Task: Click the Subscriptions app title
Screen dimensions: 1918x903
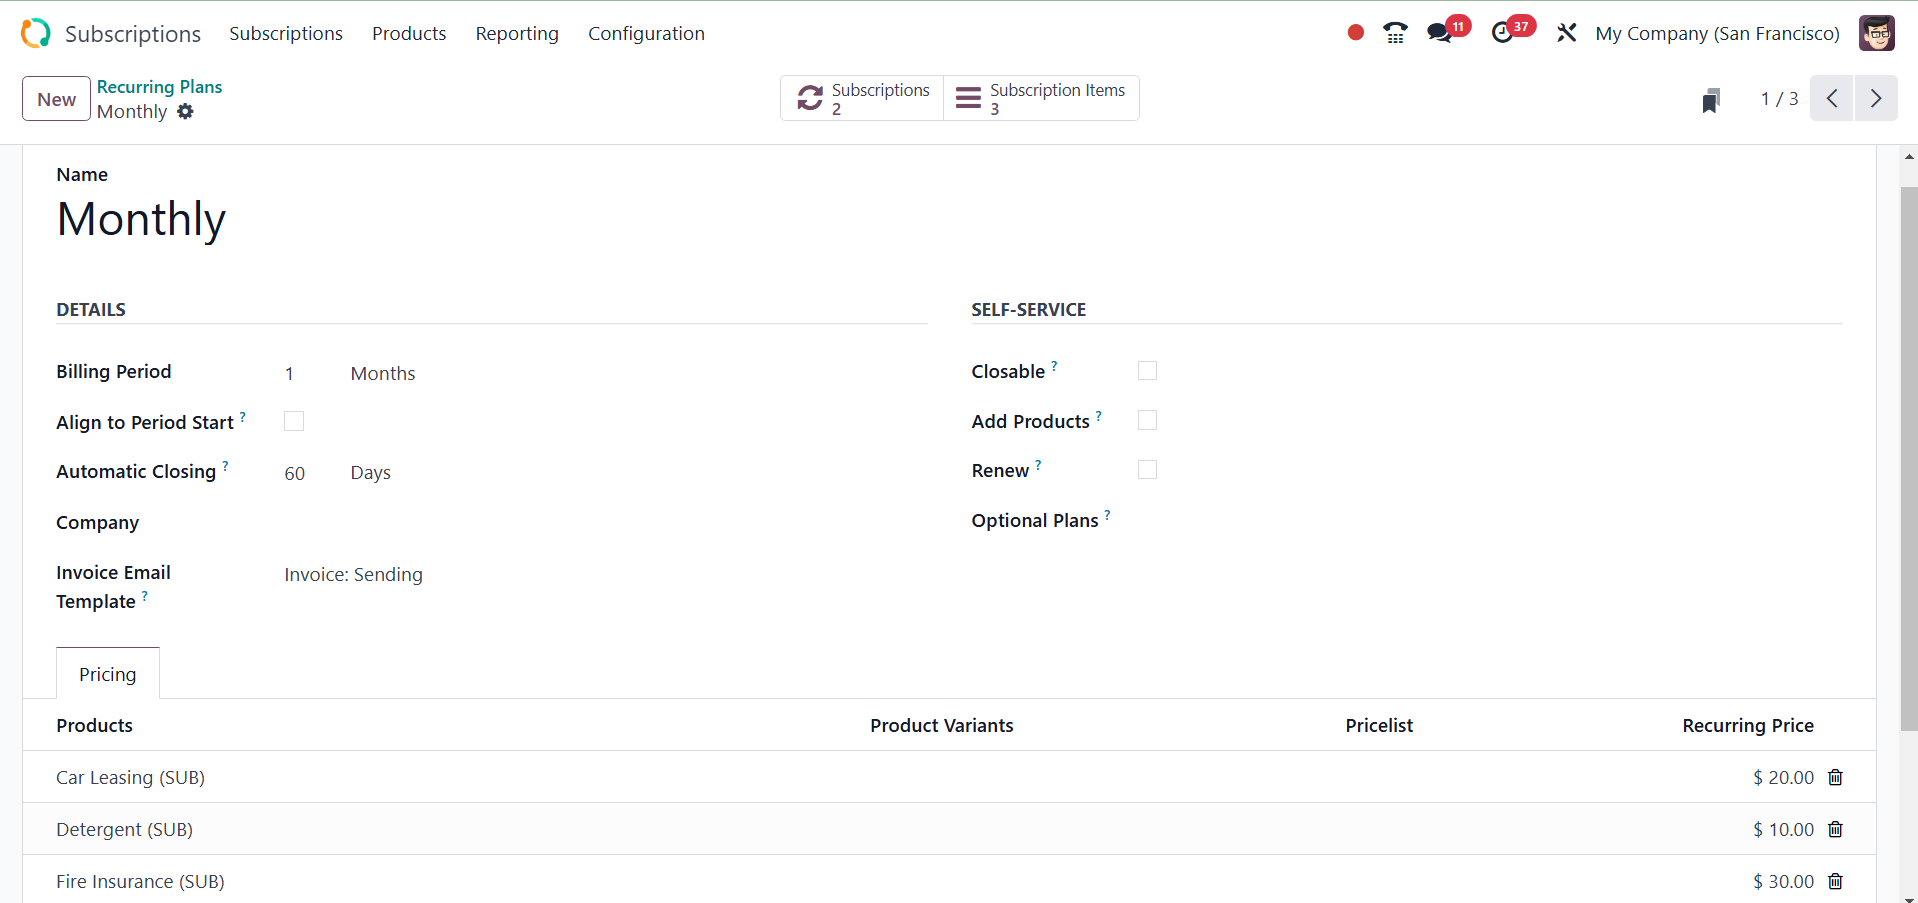Action: tap(133, 34)
